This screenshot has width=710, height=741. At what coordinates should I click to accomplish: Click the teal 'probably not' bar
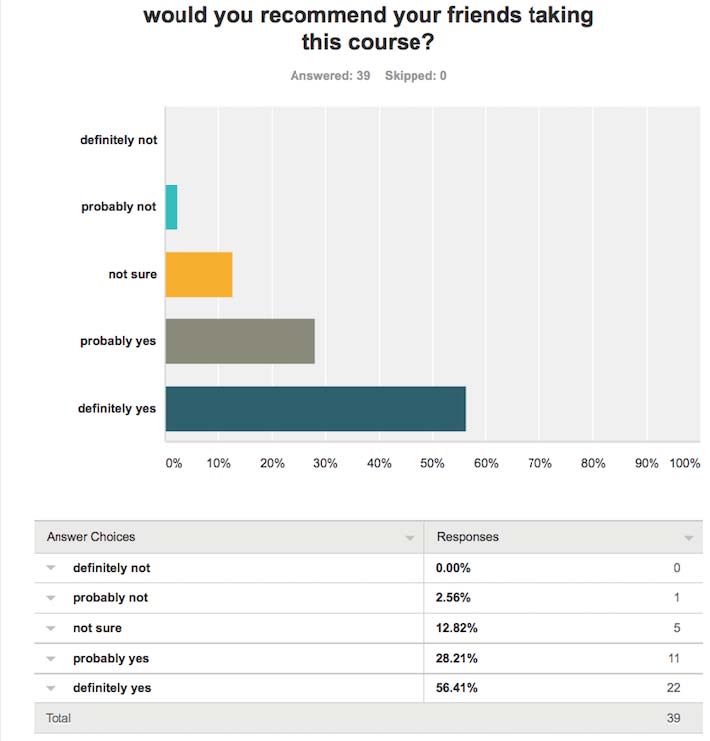pos(171,207)
